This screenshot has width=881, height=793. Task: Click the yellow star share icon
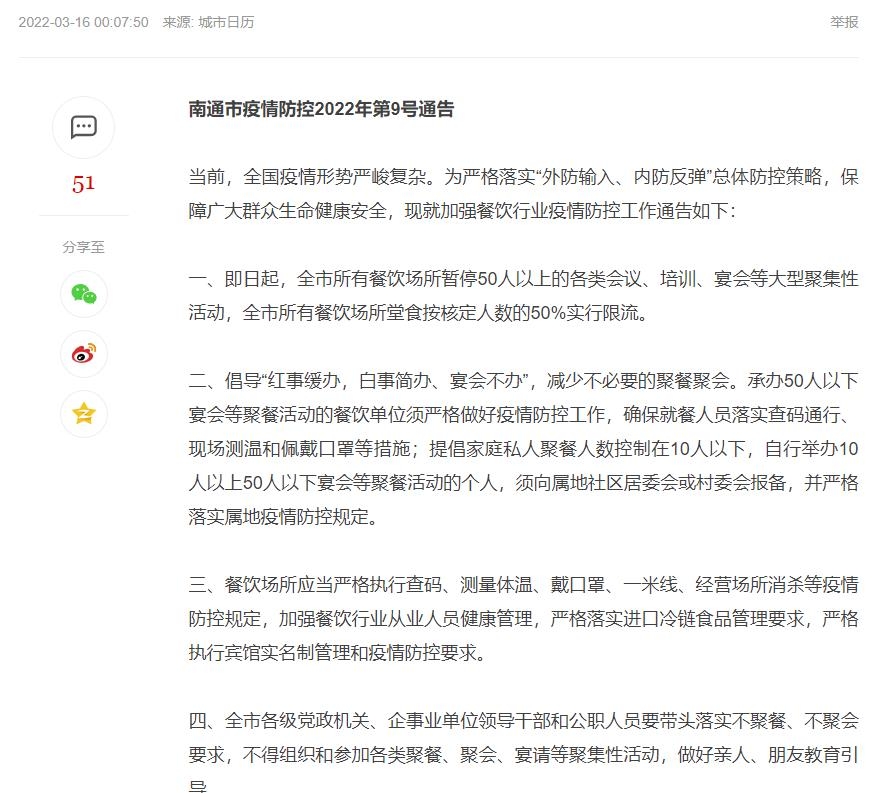84,413
